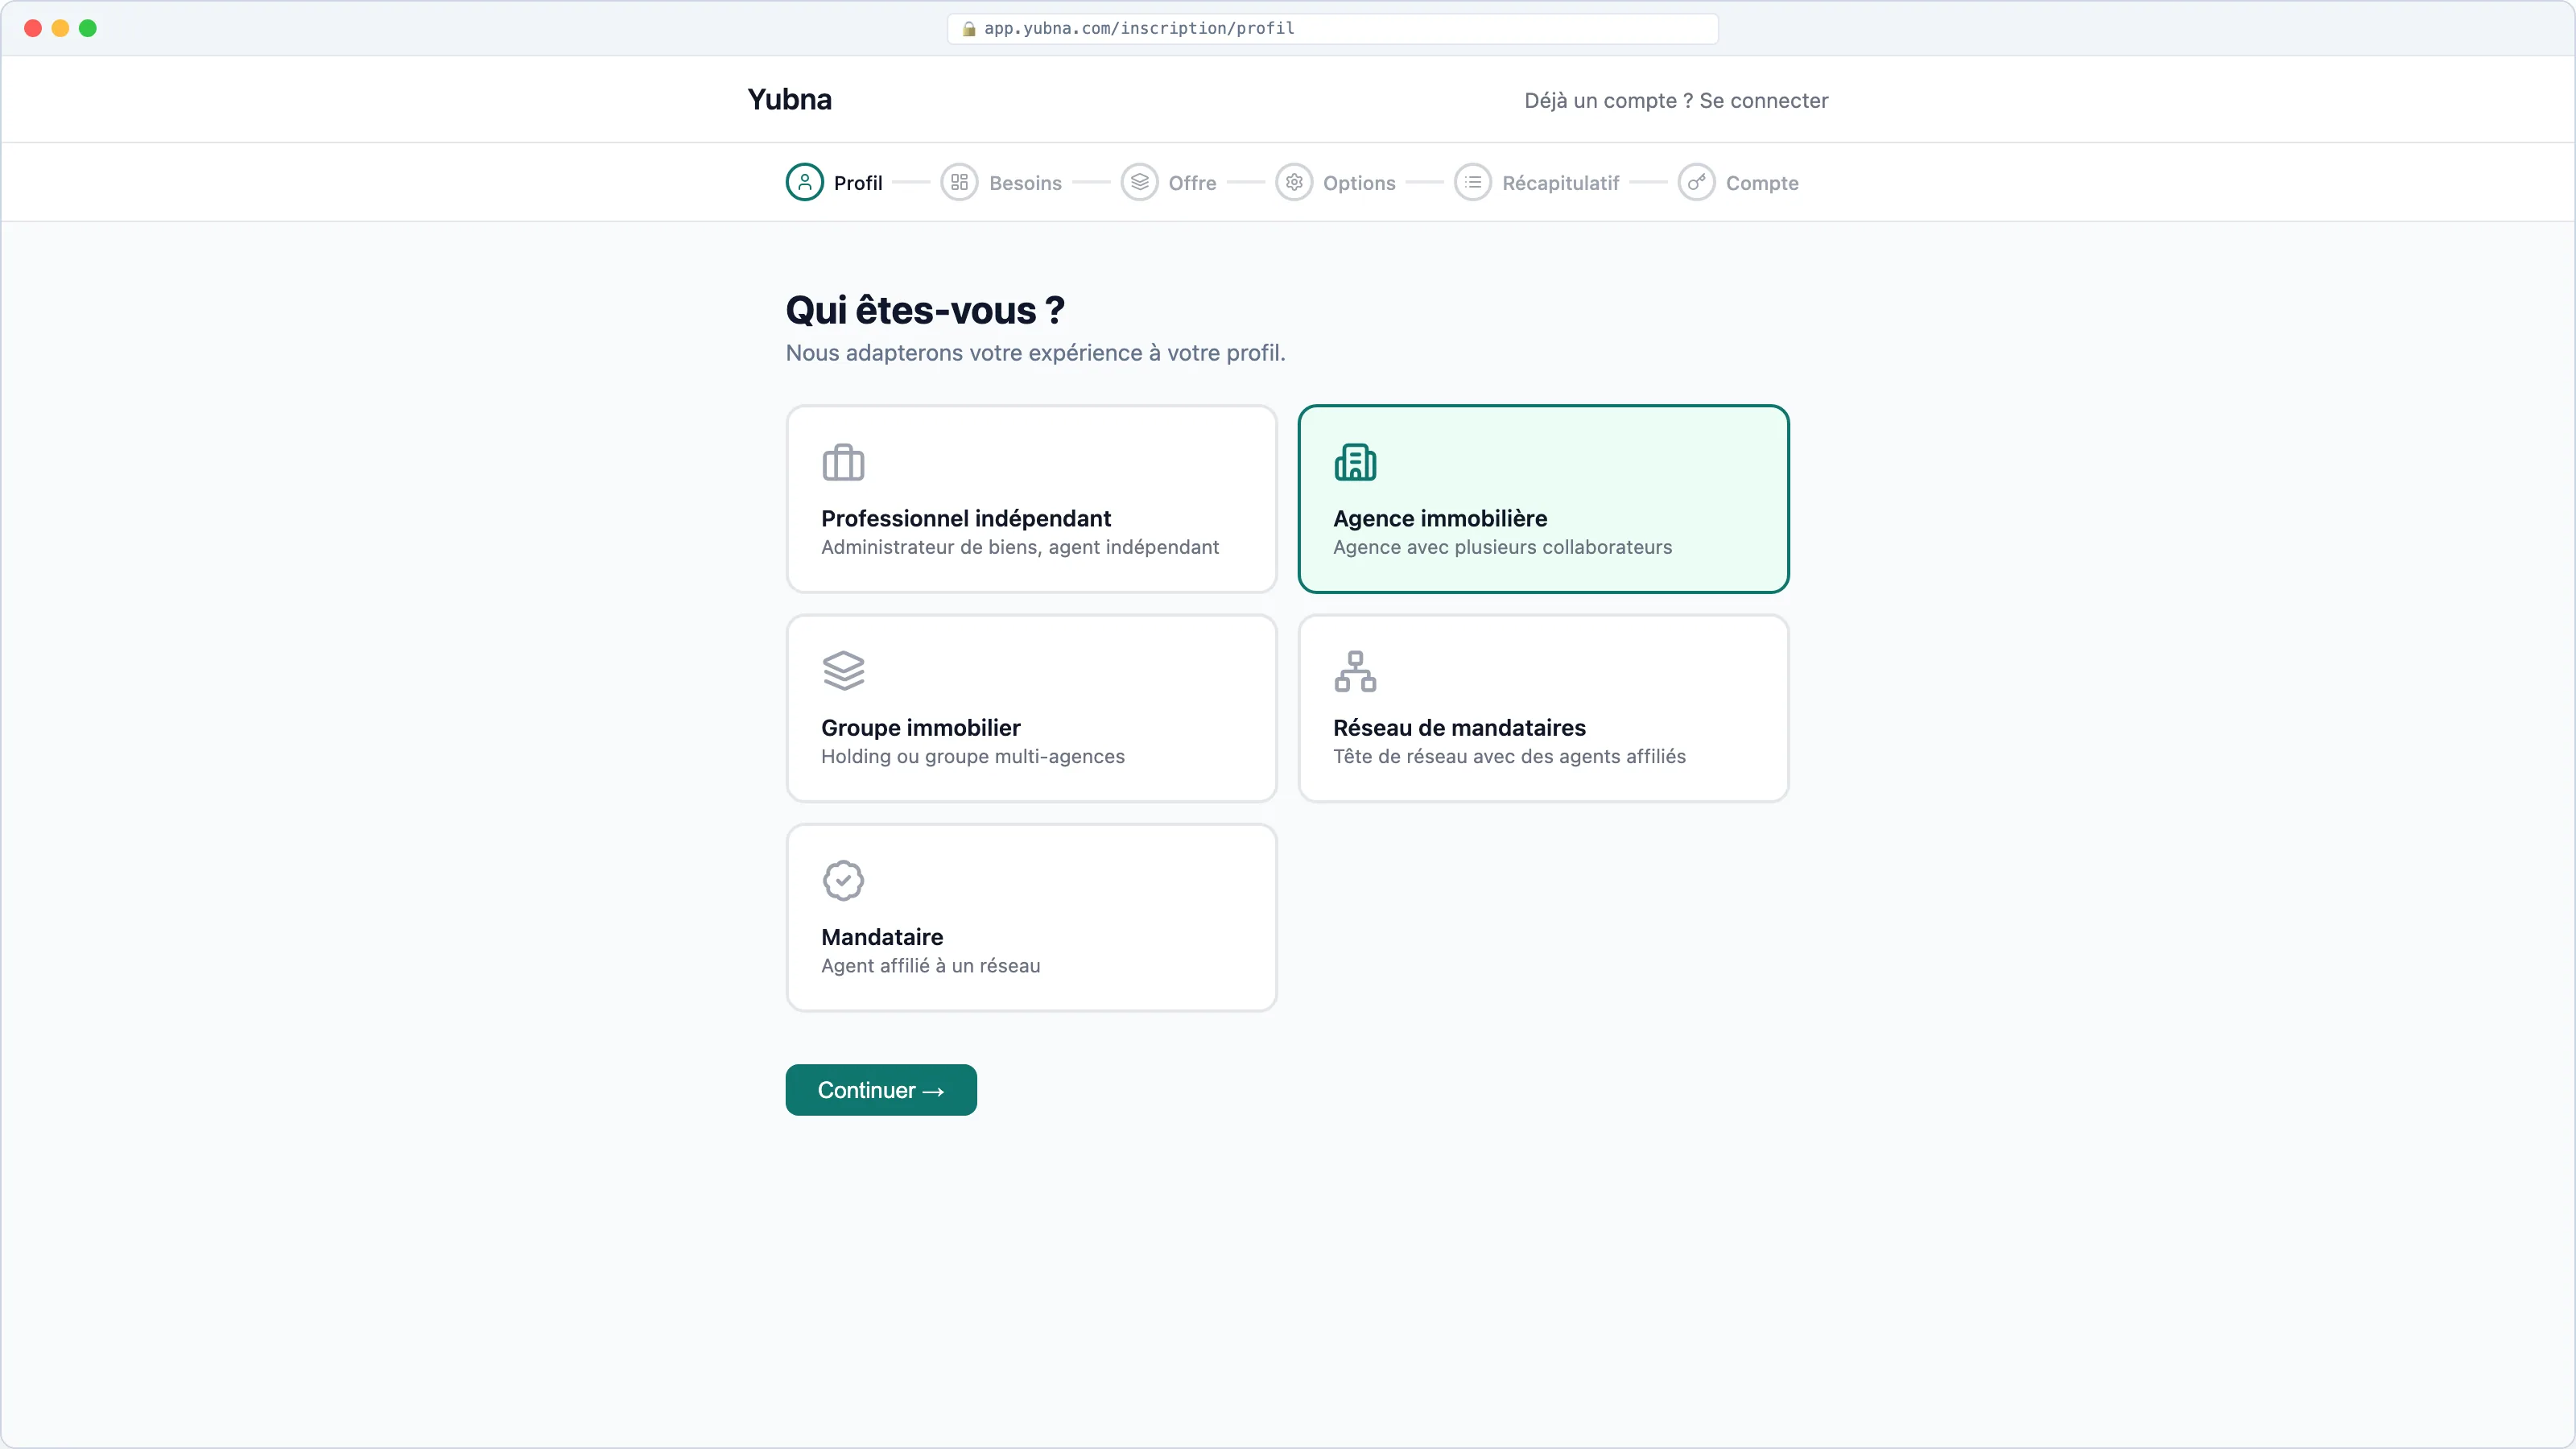Click the stacked layers icon on Groupe immobilier

843,671
